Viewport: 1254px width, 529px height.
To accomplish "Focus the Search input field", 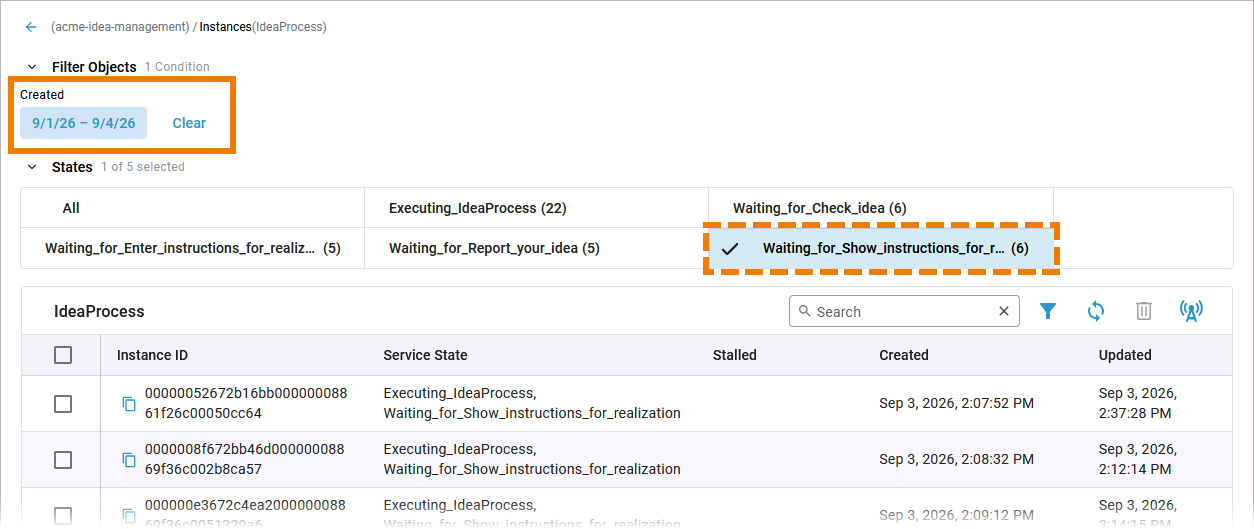I will (x=904, y=311).
